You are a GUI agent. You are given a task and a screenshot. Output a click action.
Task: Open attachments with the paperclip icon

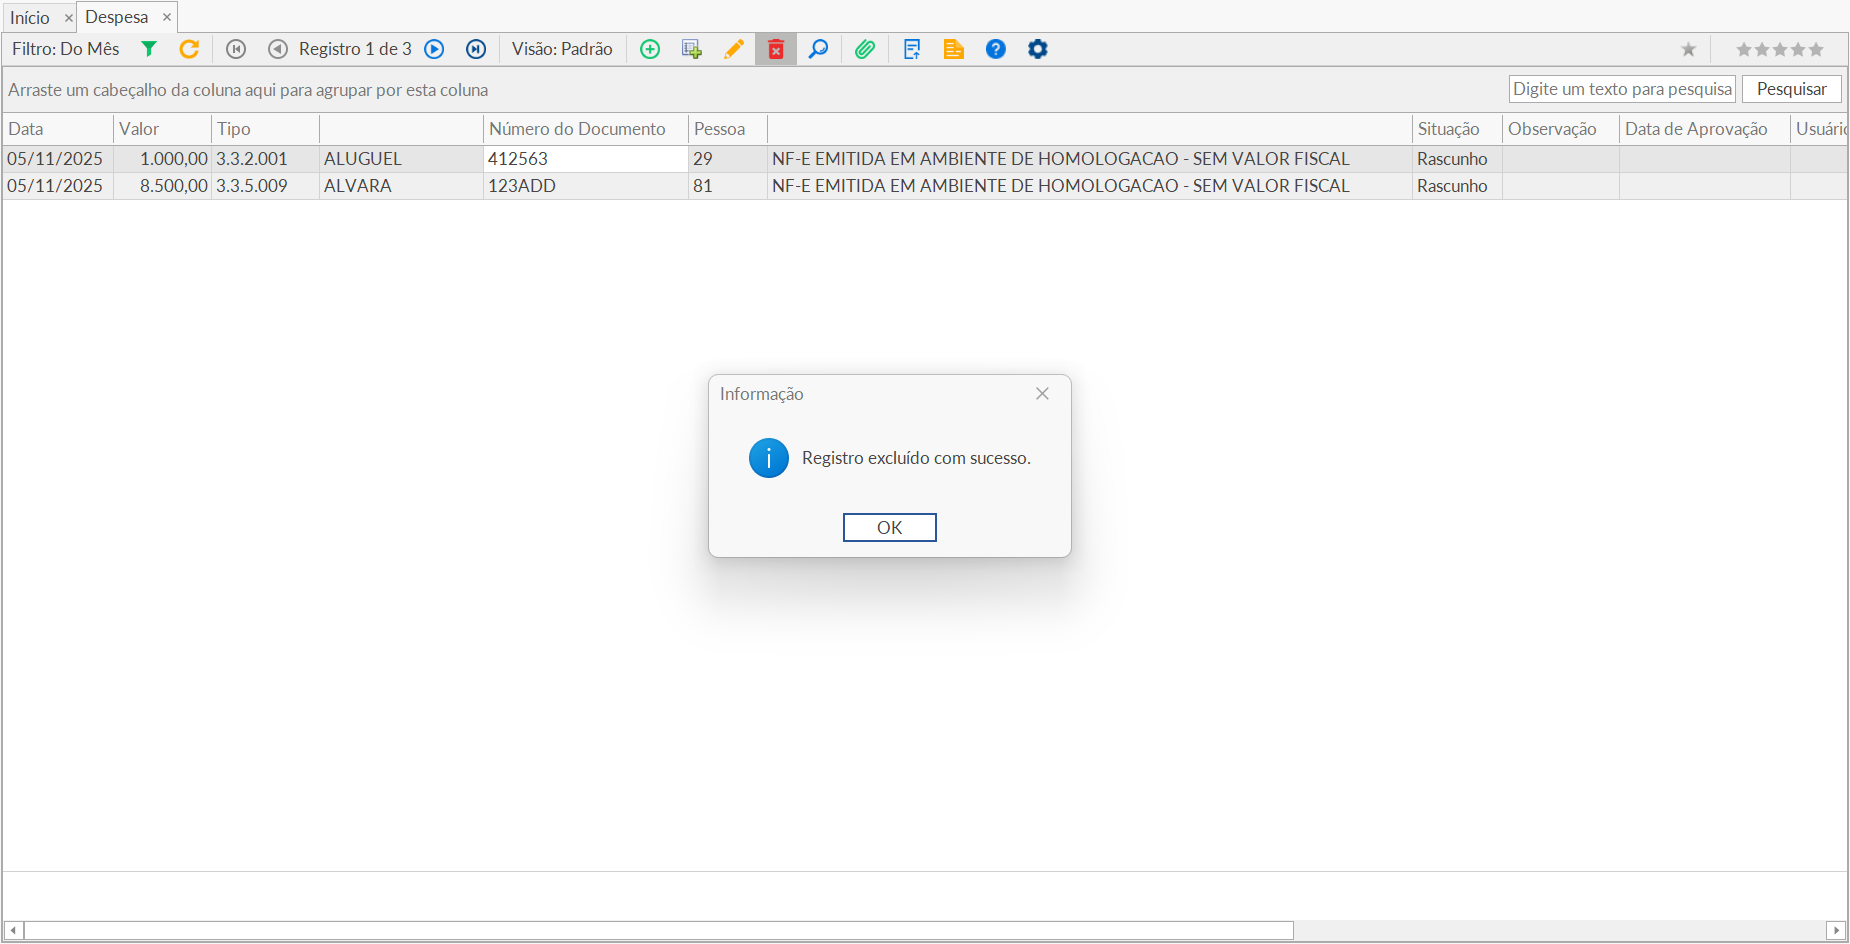point(865,49)
